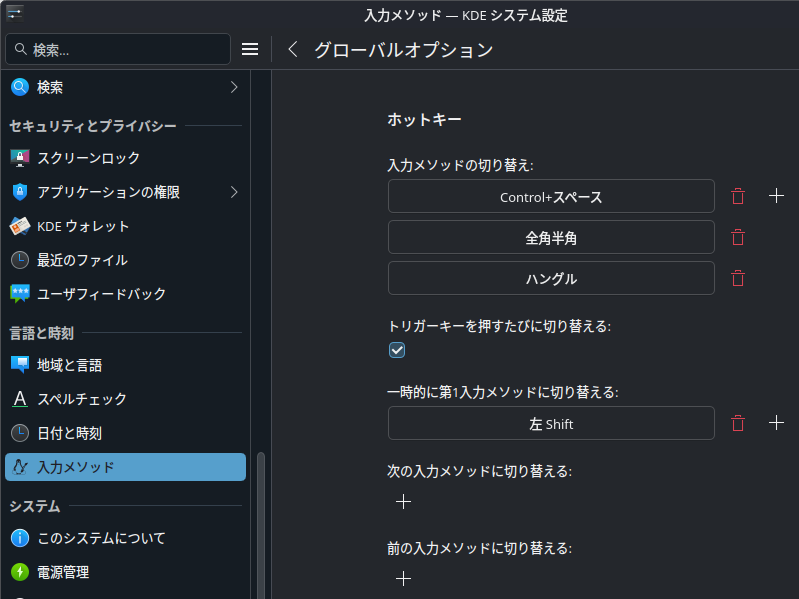
Task: Click the sidebar vertical scrollbar
Action: click(261, 520)
